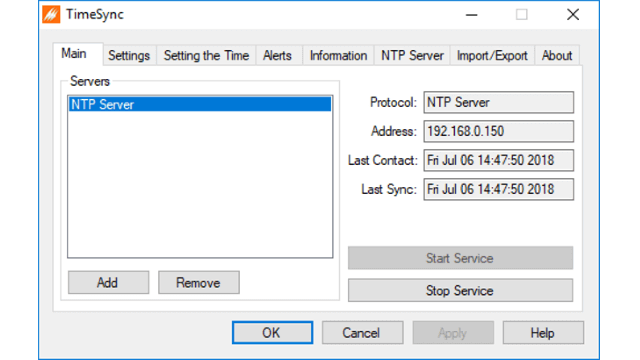The height and width of the screenshot is (360, 640).
Task: Go to the Alerts tab
Action: [x=278, y=56]
